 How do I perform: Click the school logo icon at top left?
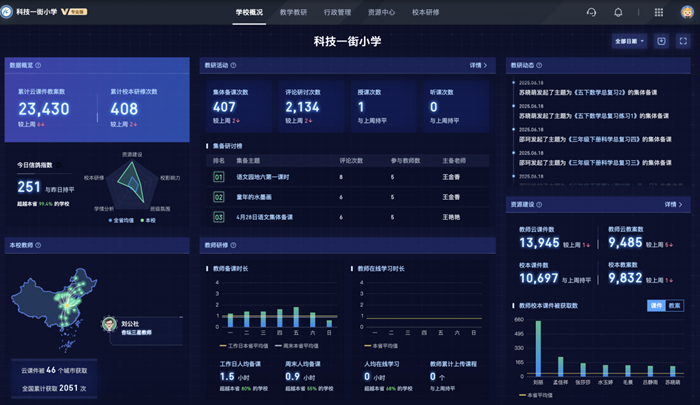tap(9, 12)
